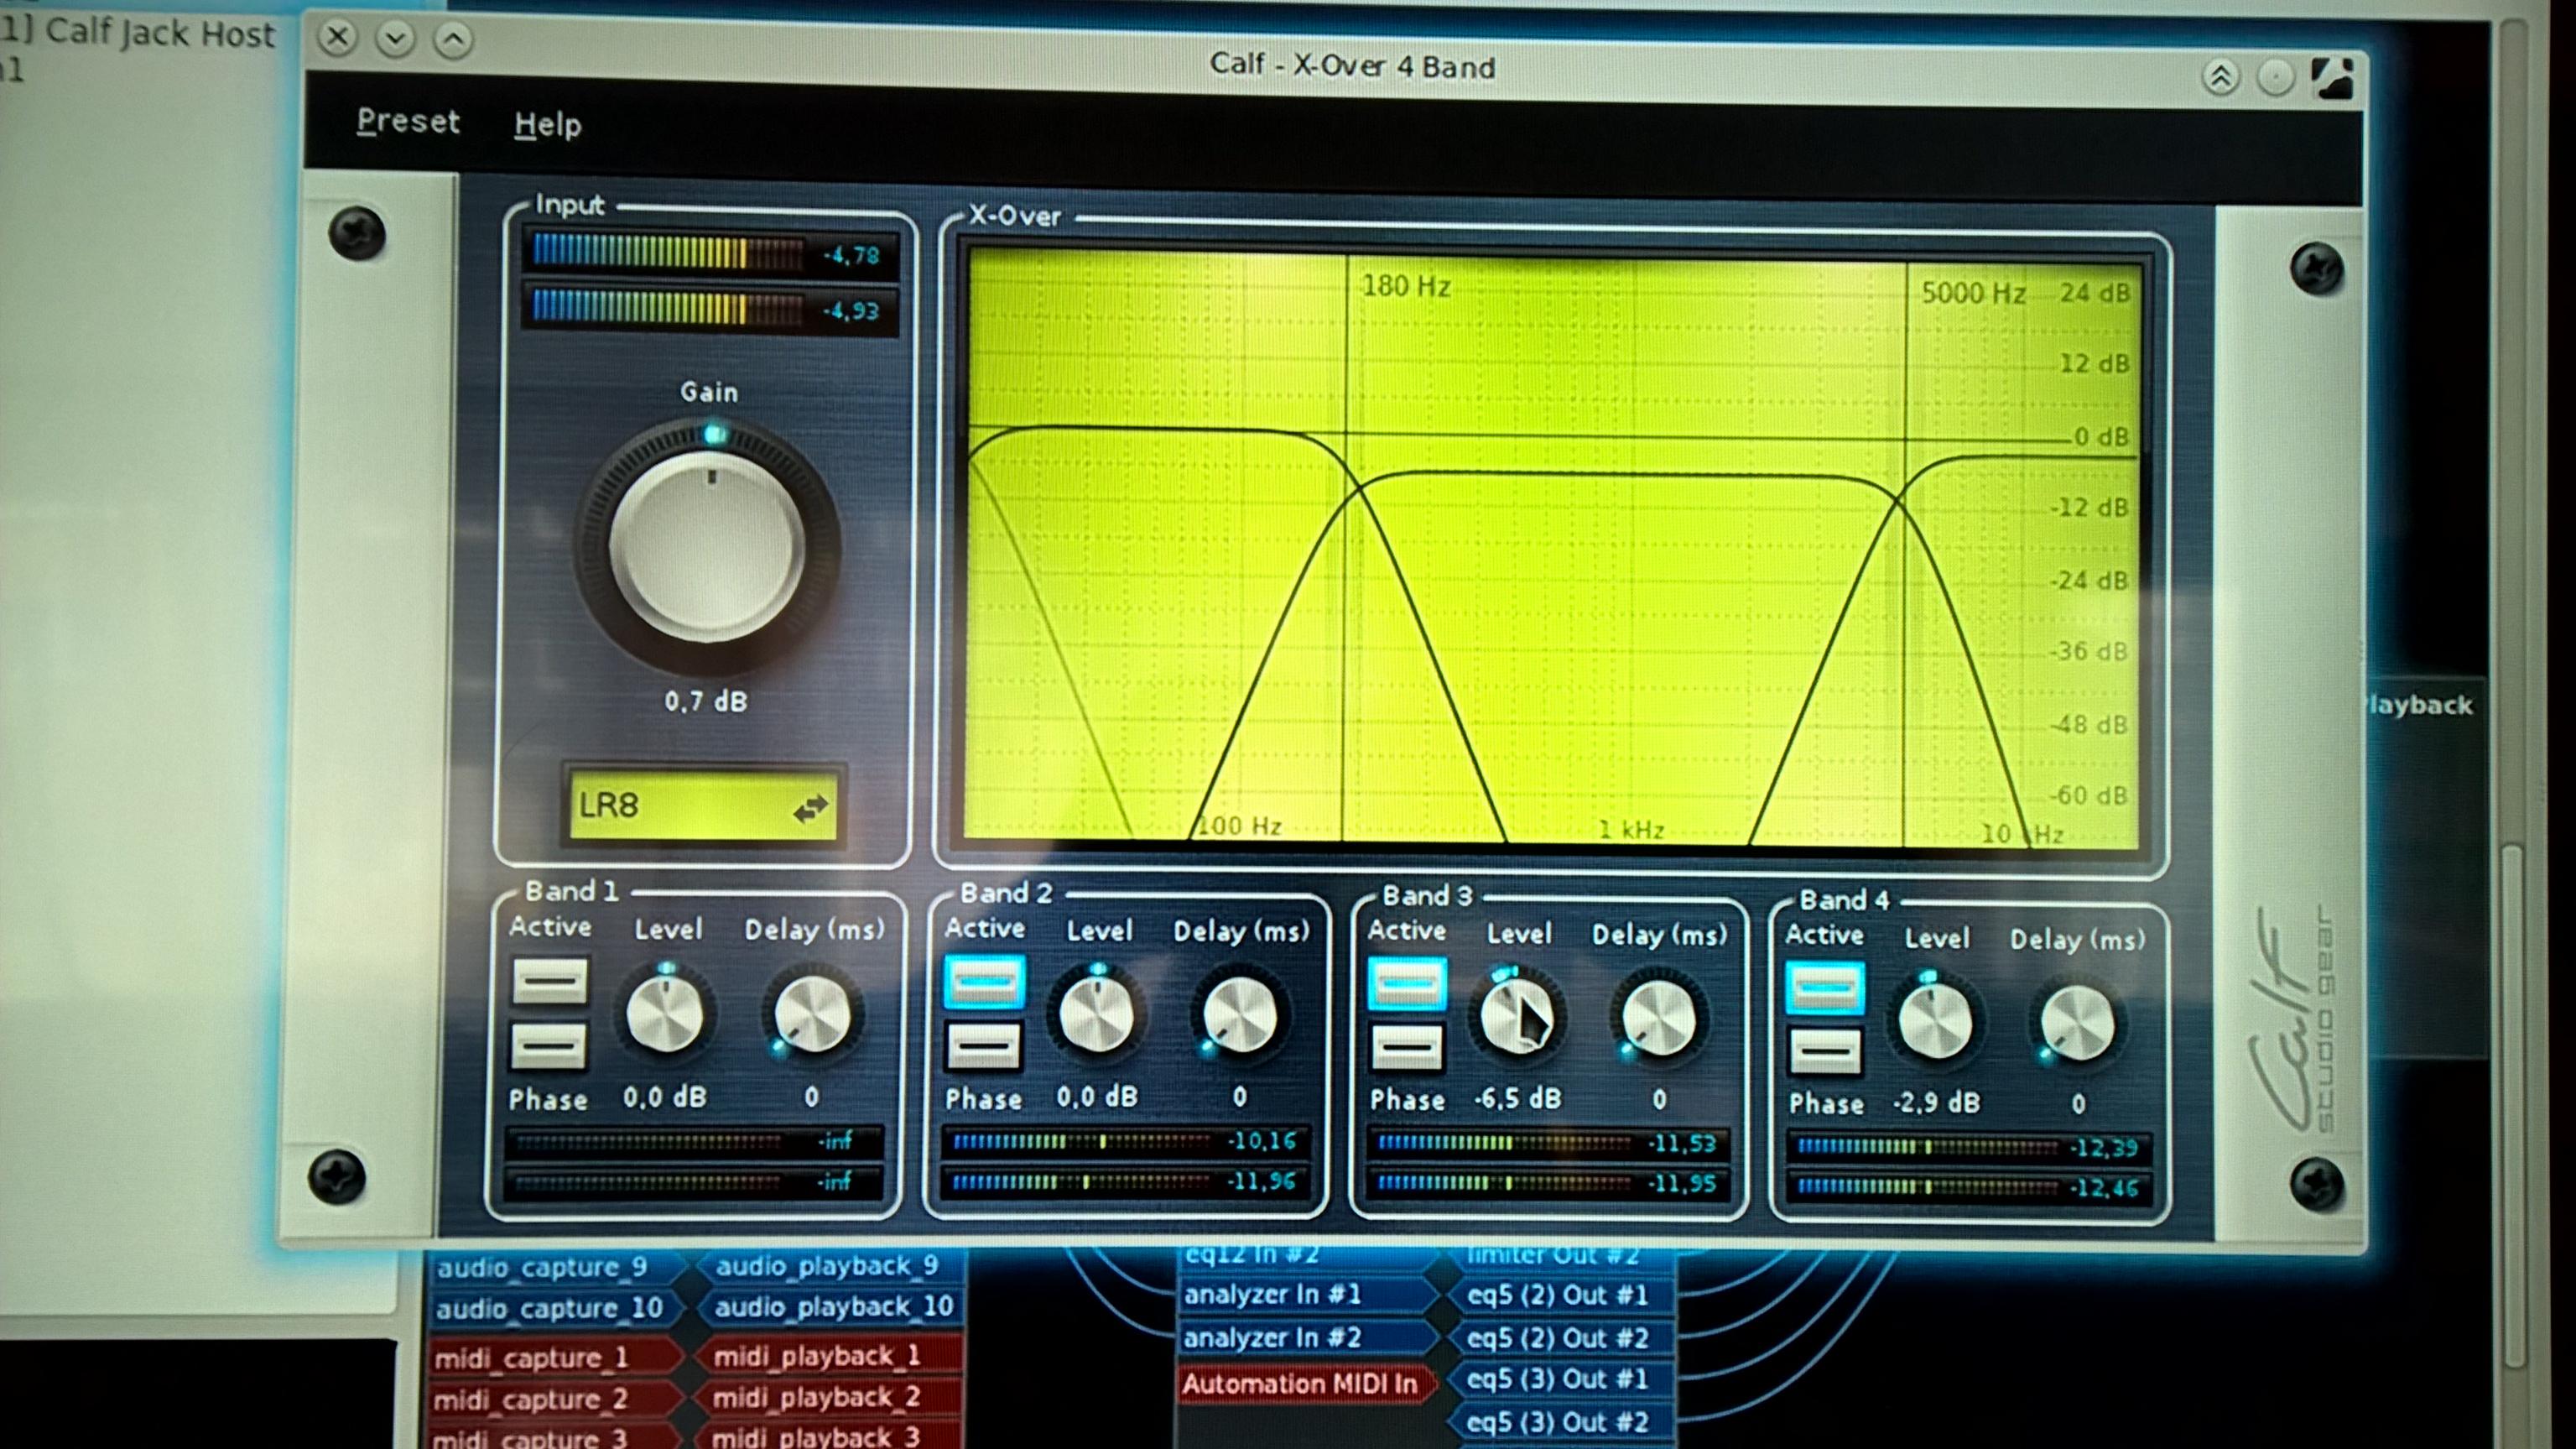Click the Band 2 Delay knob
The height and width of the screenshot is (1449, 2576).
point(1240,1016)
